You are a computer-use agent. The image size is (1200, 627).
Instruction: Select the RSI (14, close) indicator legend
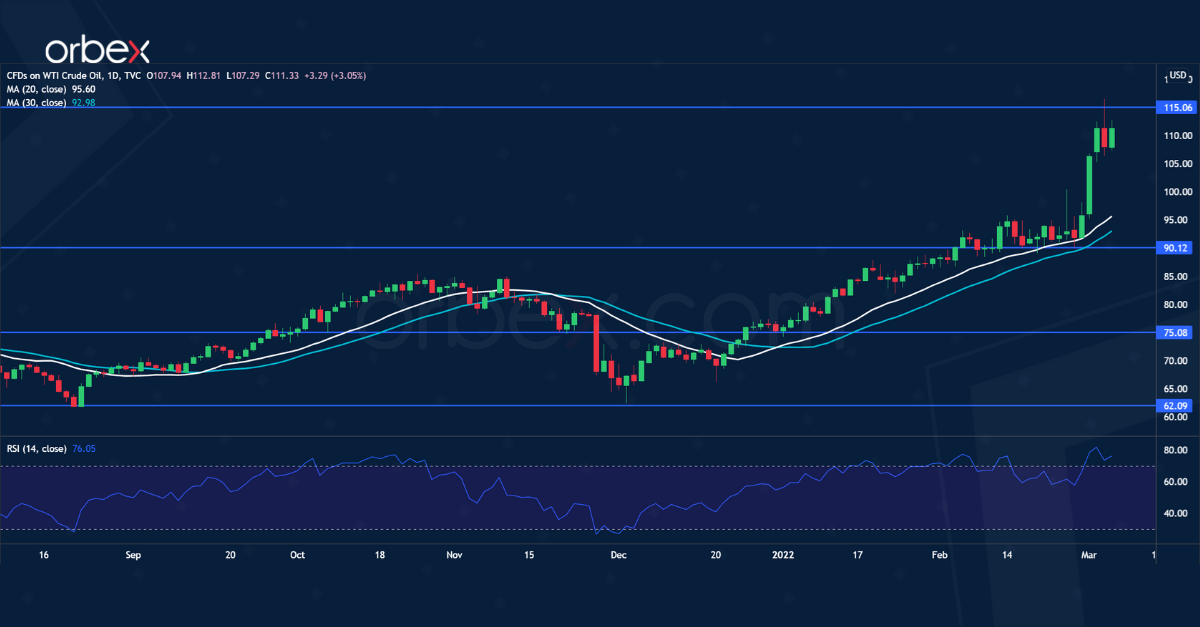click(40, 449)
